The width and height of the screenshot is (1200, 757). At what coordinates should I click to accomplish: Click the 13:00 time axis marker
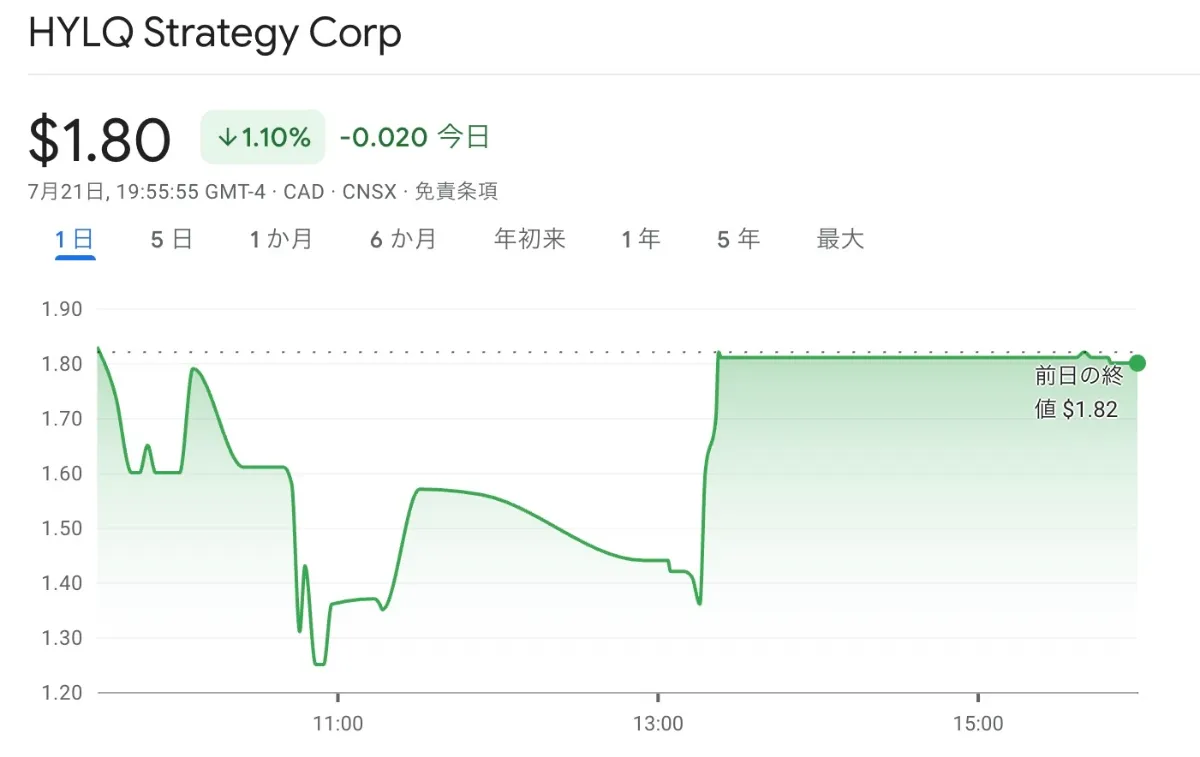(658, 724)
